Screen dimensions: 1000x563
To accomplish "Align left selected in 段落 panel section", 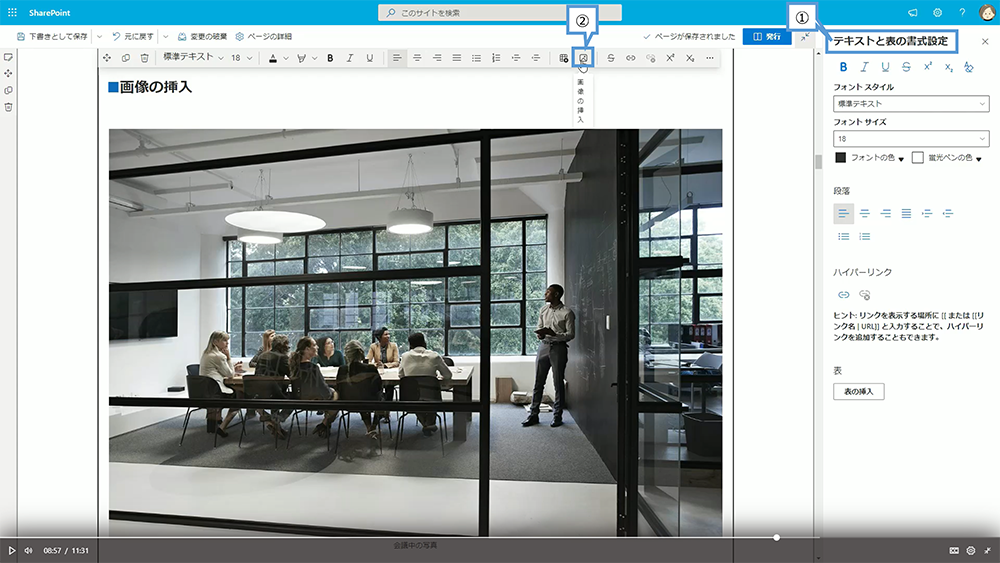I will pos(844,214).
